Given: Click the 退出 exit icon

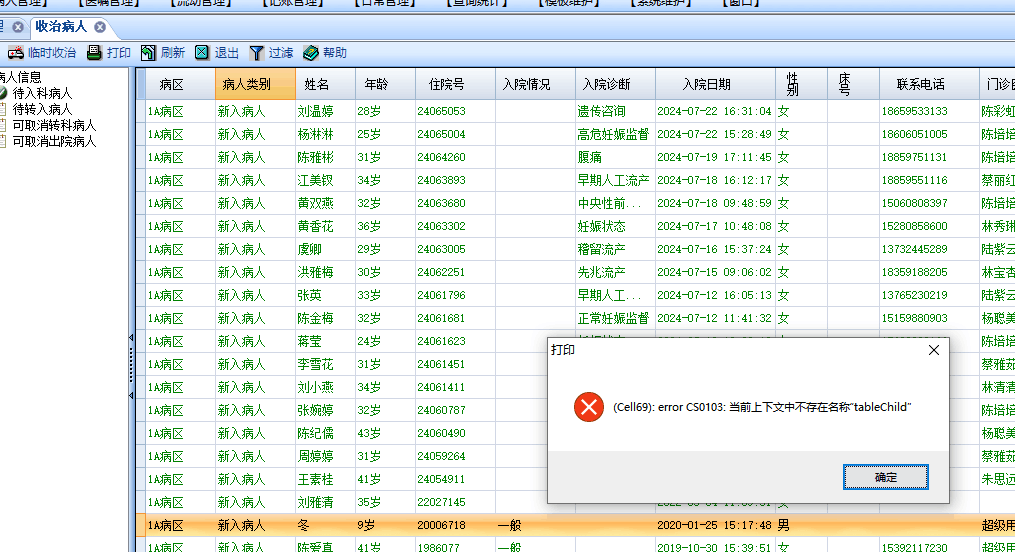Looking at the screenshot, I should pyautogui.click(x=202, y=53).
